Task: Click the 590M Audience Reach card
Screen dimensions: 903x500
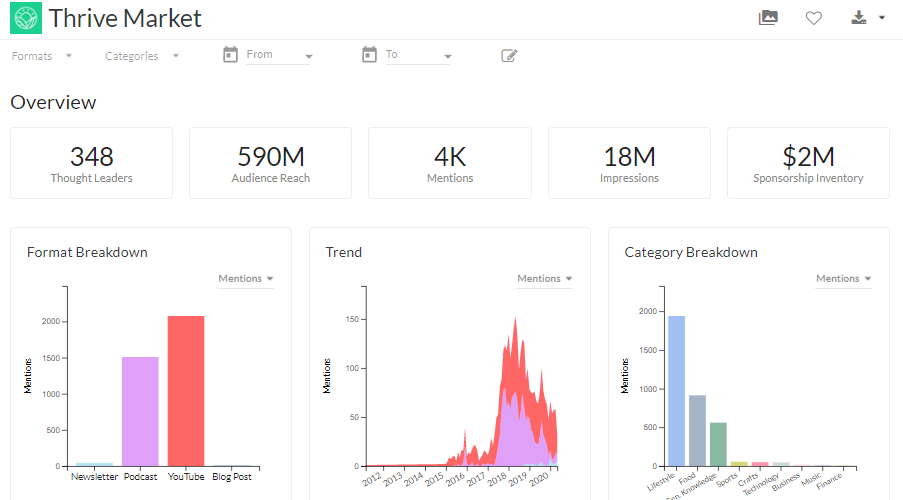Action: click(271, 163)
